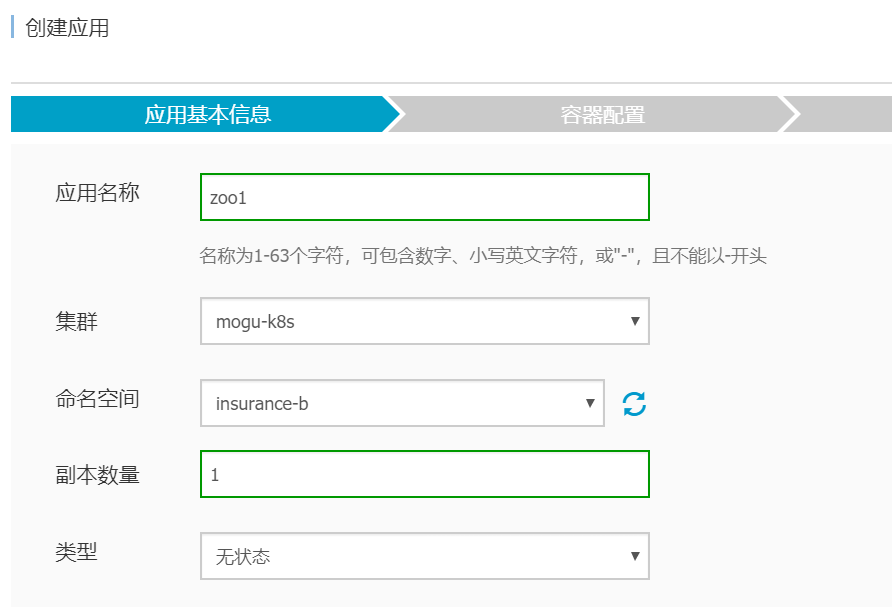Open the 无状态 type dropdown

[424, 553]
